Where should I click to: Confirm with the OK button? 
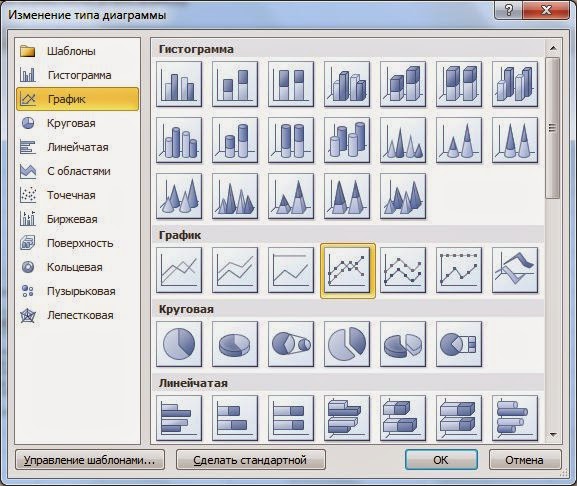(441, 460)
